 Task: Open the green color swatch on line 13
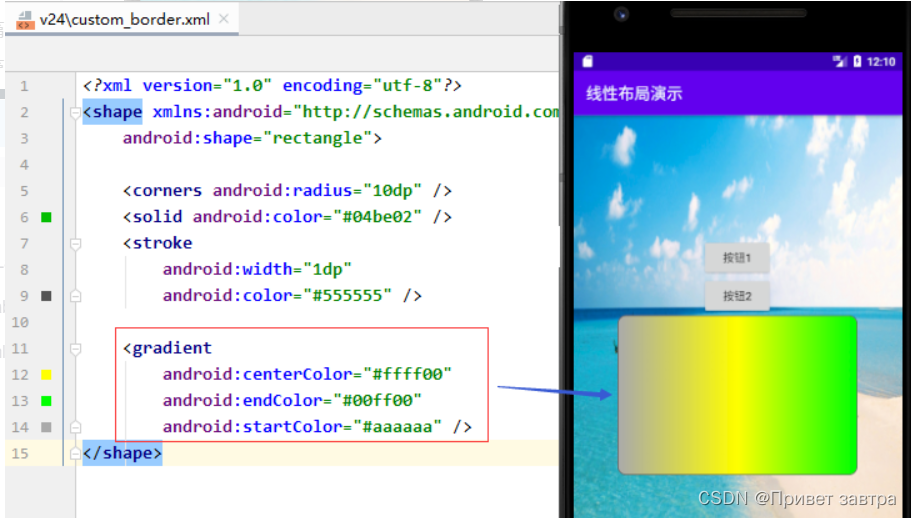(x=46, y=401)
